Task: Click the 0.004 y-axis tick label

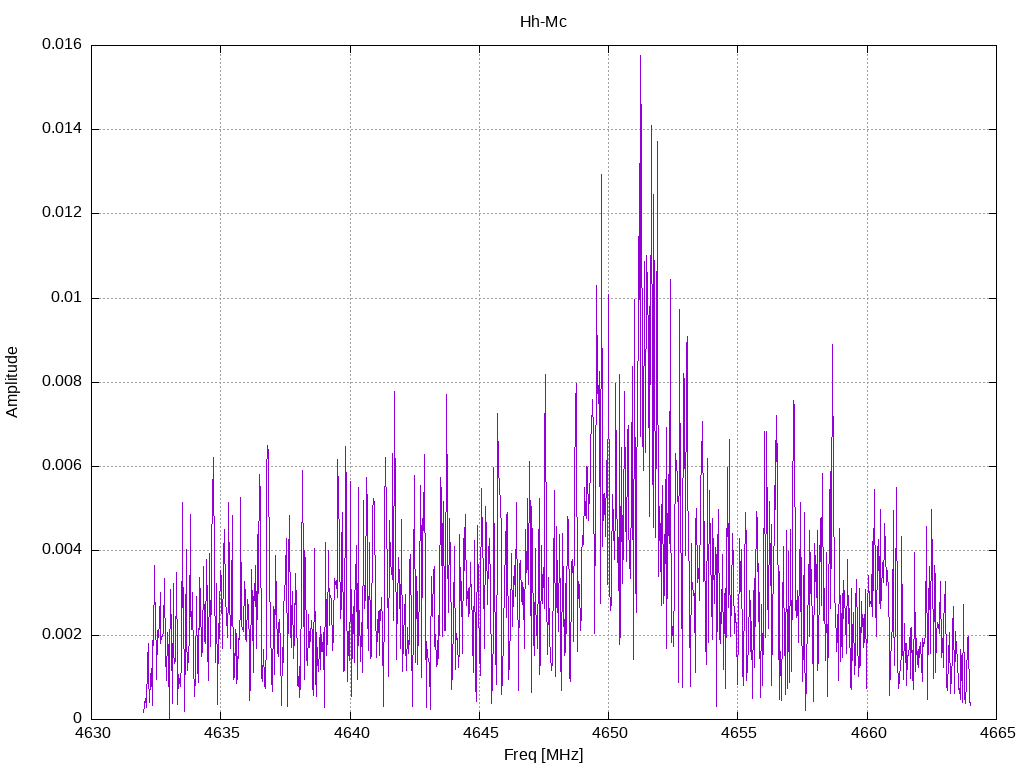Action: tap(62, 550)
